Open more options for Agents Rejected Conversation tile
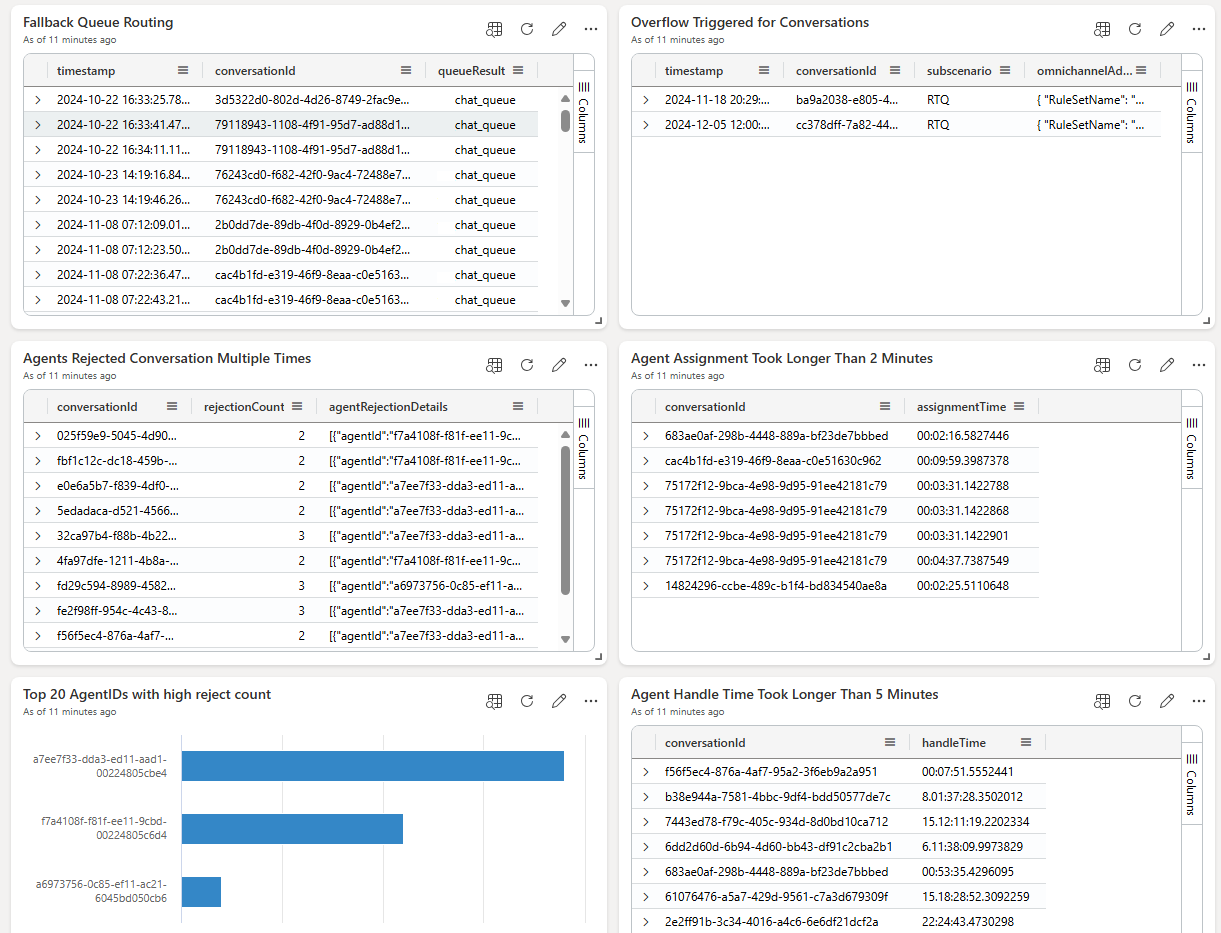The image size is (1221, 933). click(x=591, y=365)
